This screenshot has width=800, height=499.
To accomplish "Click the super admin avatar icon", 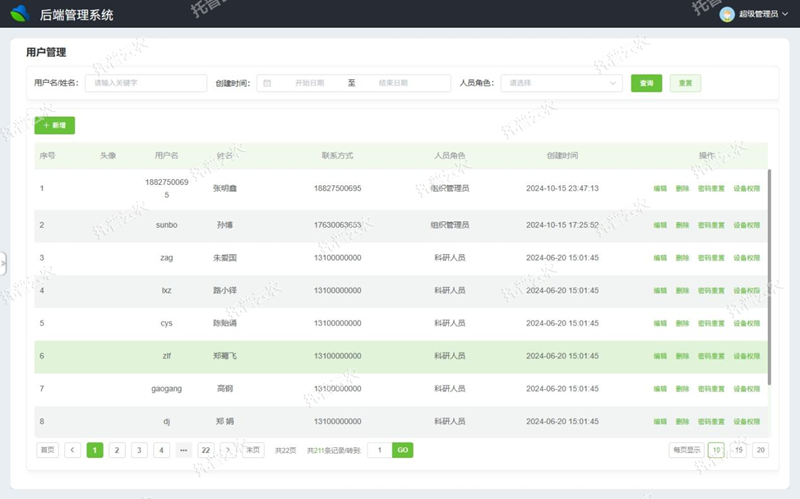I will point(727,14).
